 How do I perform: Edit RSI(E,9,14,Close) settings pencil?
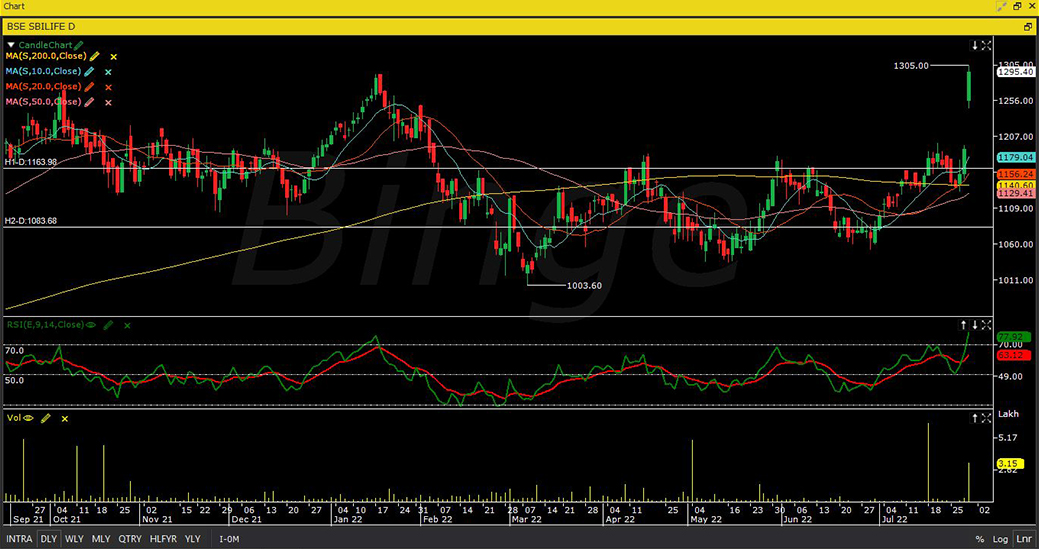point(109,325)
